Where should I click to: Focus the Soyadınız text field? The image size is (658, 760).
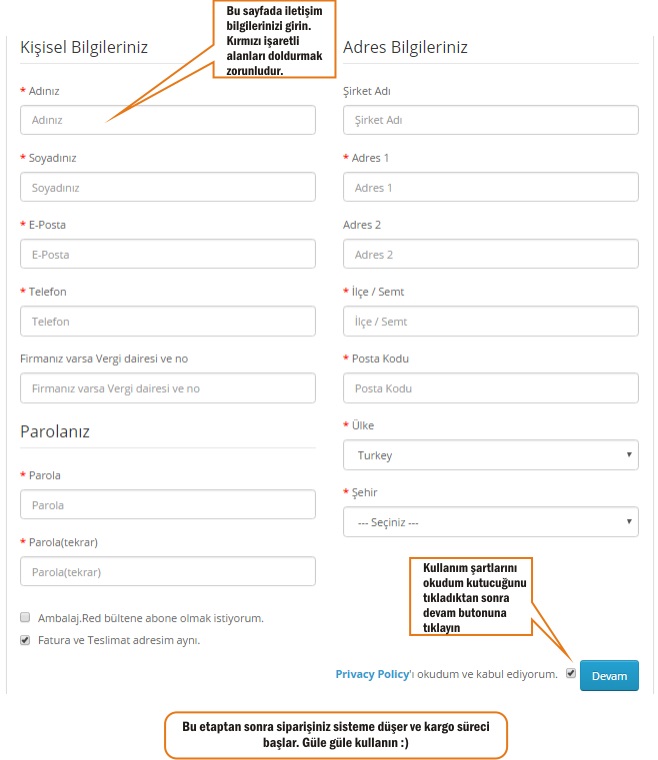pyautogui.click(x=167, y=187)
